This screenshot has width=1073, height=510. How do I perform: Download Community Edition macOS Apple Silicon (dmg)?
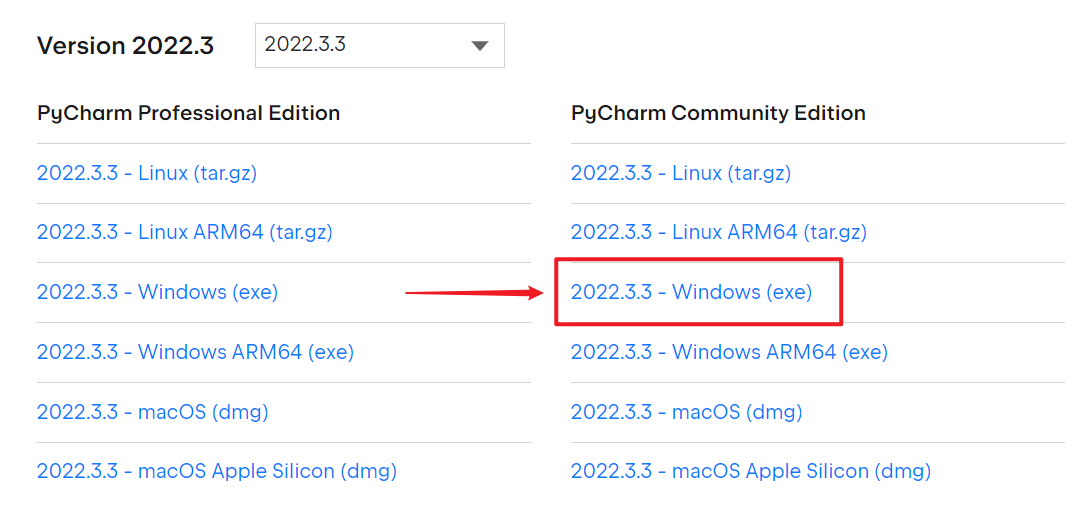751,470
